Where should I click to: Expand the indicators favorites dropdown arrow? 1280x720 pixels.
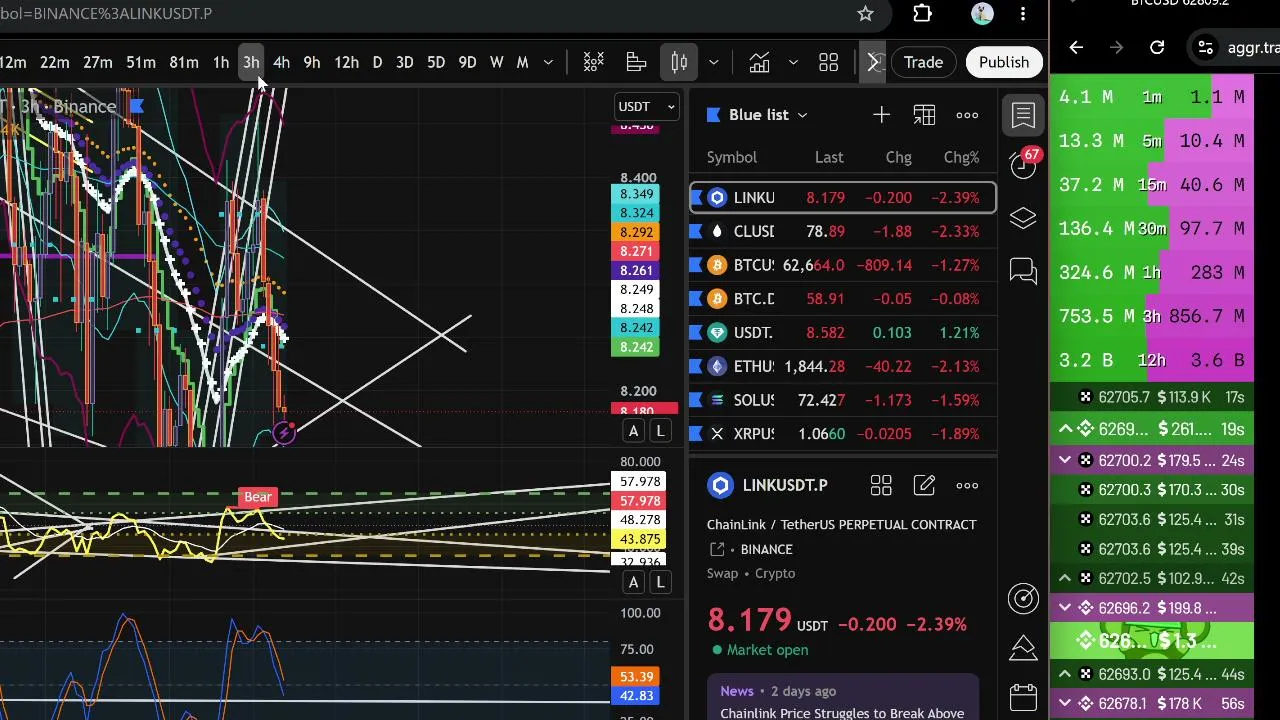[x=793, y=63]
